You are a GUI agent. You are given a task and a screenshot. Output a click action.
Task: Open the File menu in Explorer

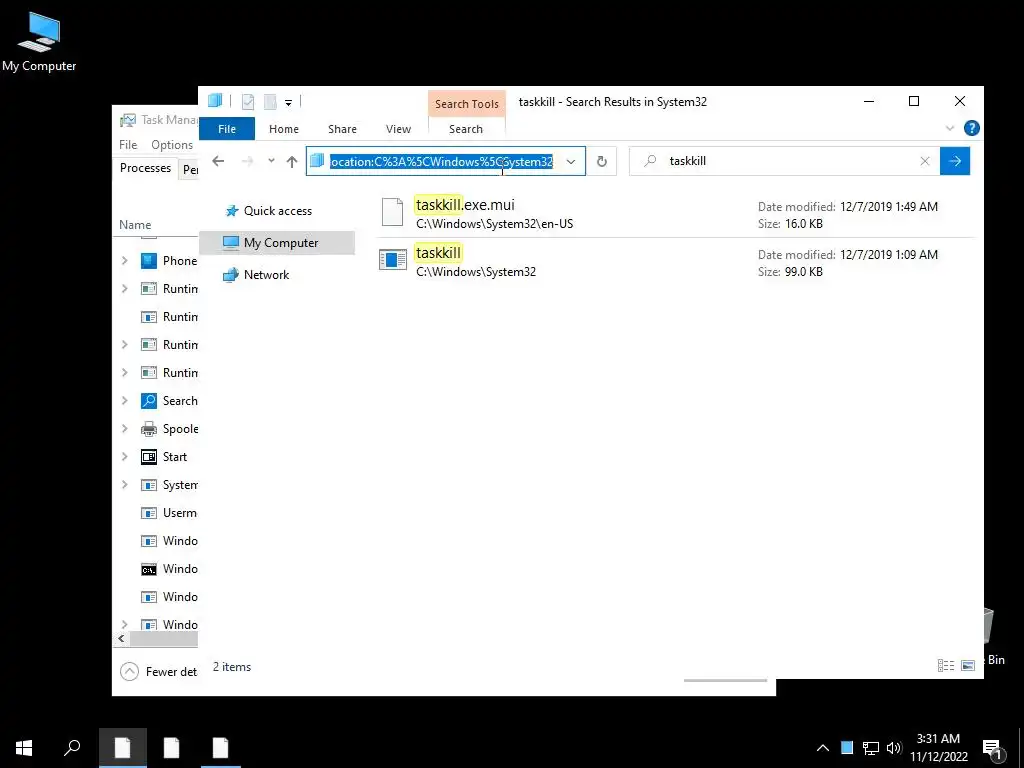point(227,129)
